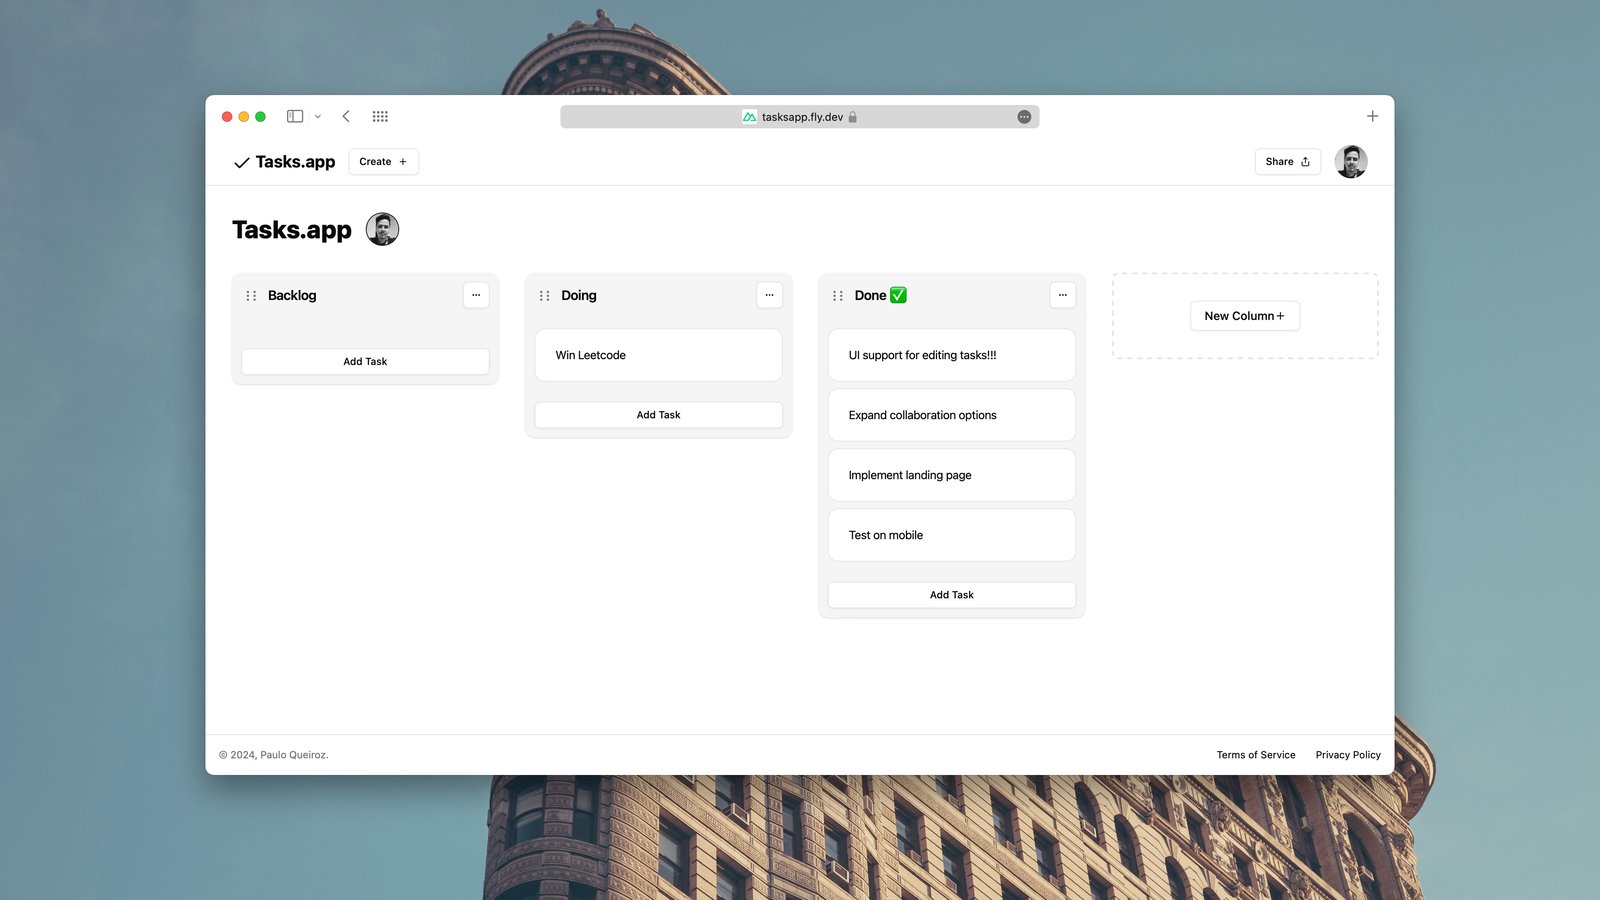1600x900 pixels.
Task: Open the sidebar options chevron
Action: (x=318, y=116)
